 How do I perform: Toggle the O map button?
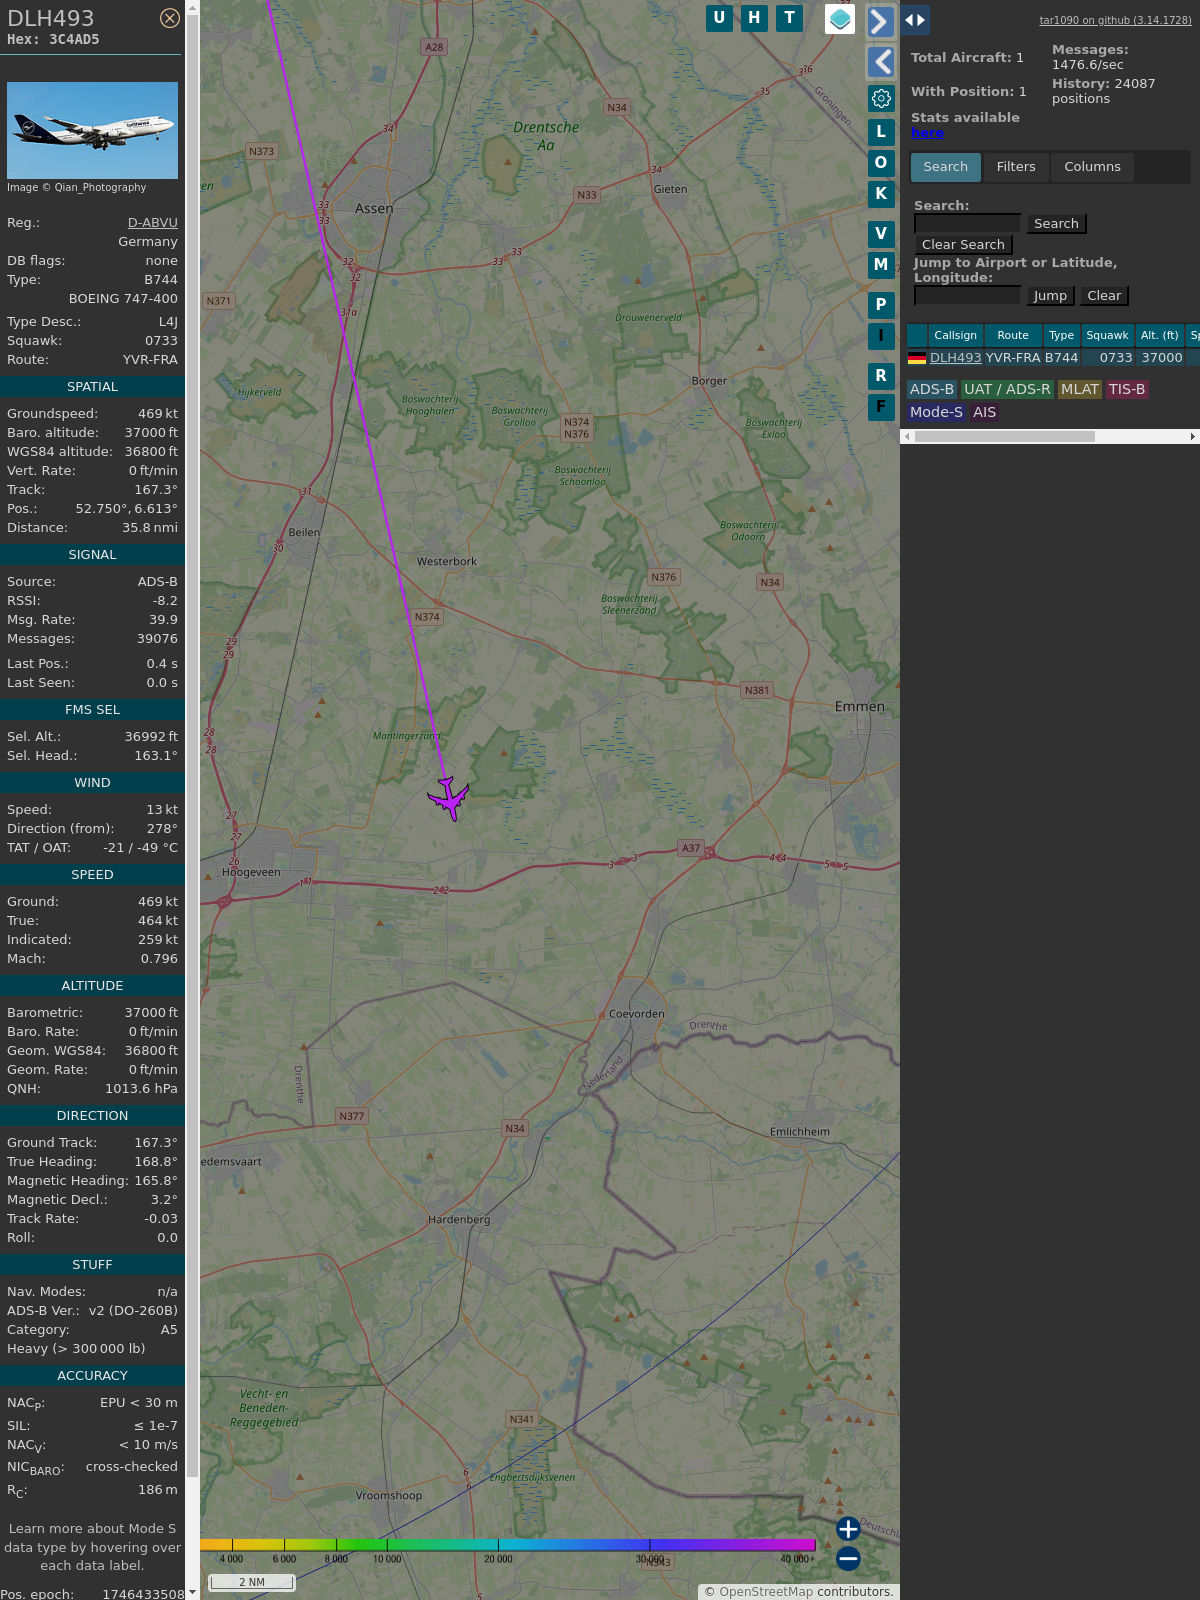pyautogui.click(x=881, y=162)
